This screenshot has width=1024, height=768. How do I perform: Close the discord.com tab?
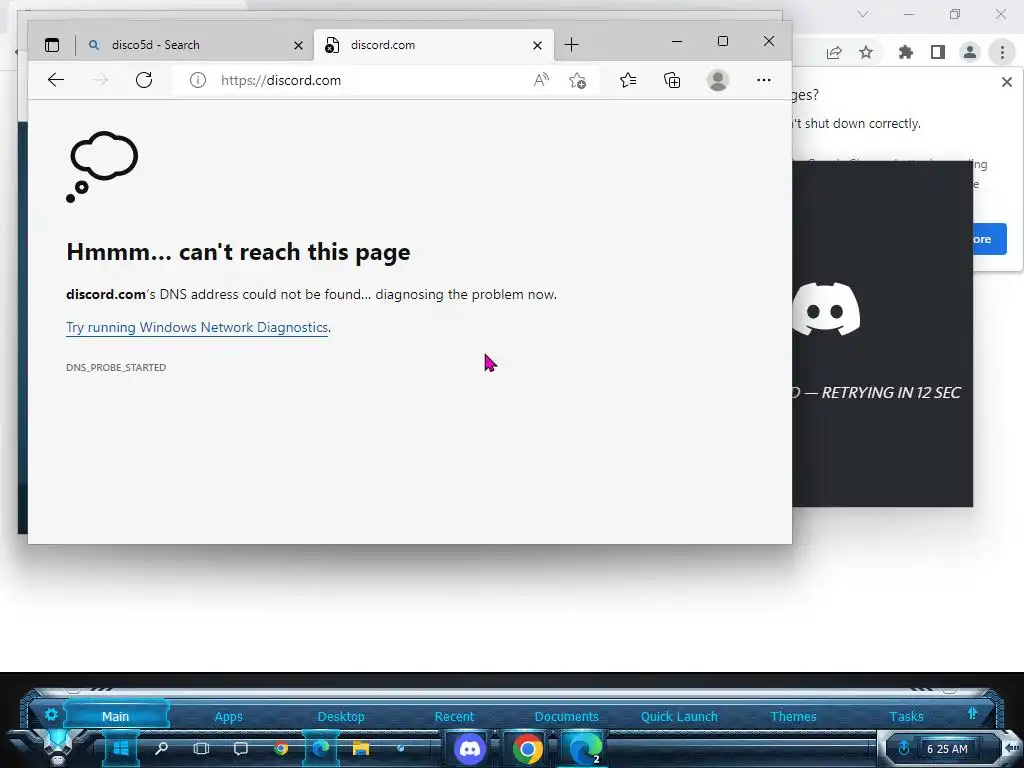[x=537, y=45]
